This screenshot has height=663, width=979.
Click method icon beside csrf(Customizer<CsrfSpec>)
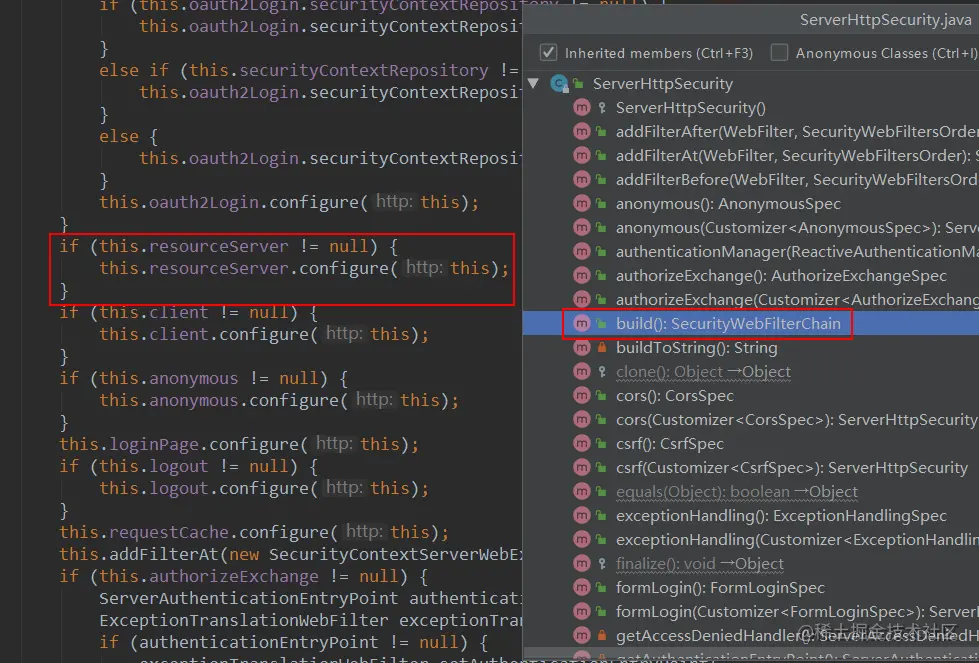point(582,468)
